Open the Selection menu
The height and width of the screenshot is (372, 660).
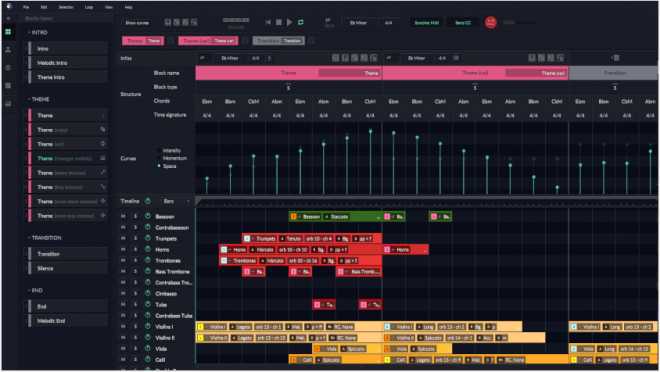click(x=66, y=7)
